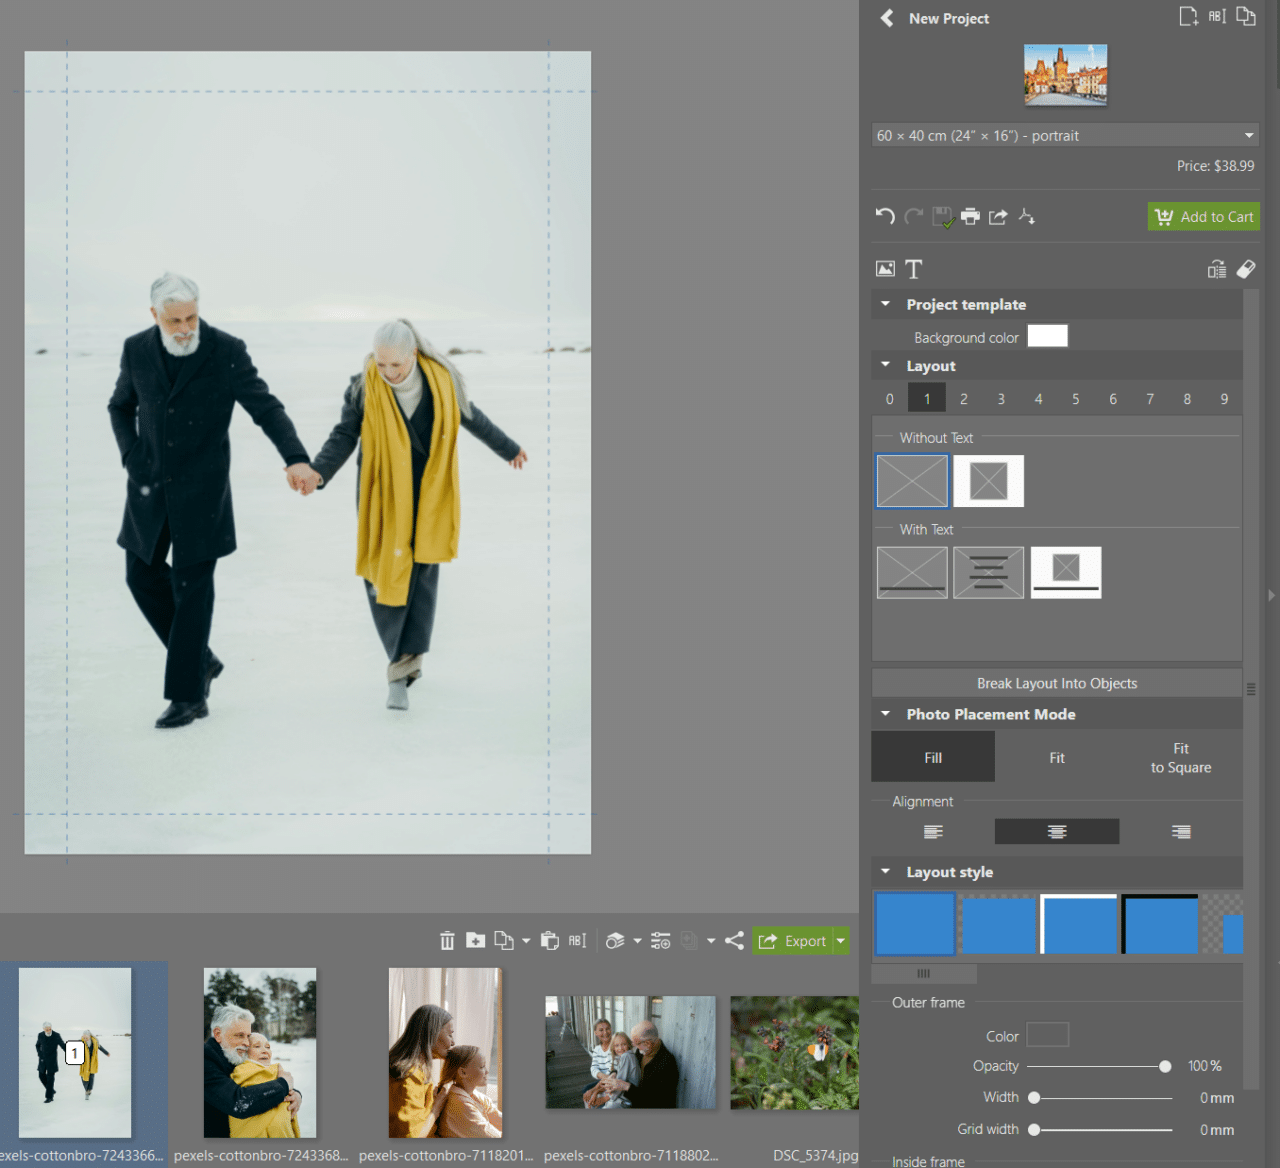Open dropdown arrow beside stacked photos icon

637,941
